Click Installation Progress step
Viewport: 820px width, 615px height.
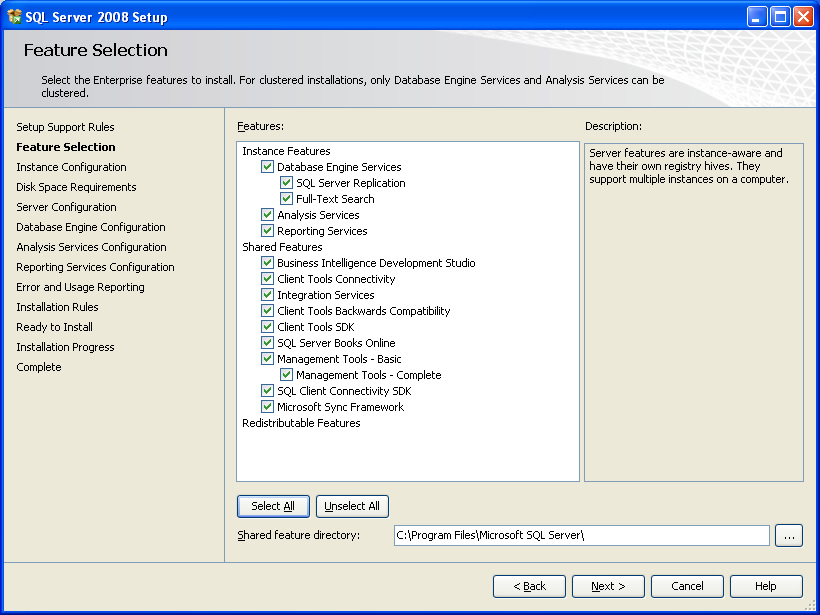pos(65,347)
